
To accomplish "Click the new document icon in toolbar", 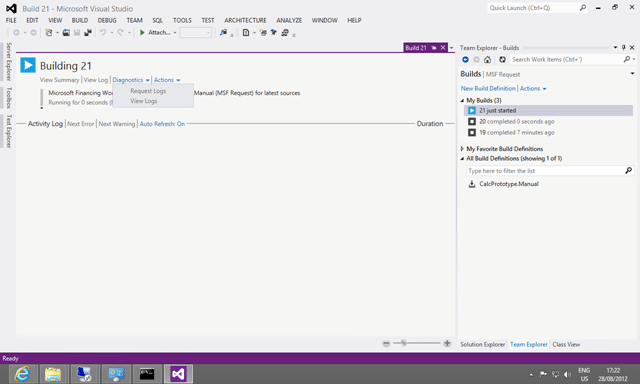I will point(246,33).
